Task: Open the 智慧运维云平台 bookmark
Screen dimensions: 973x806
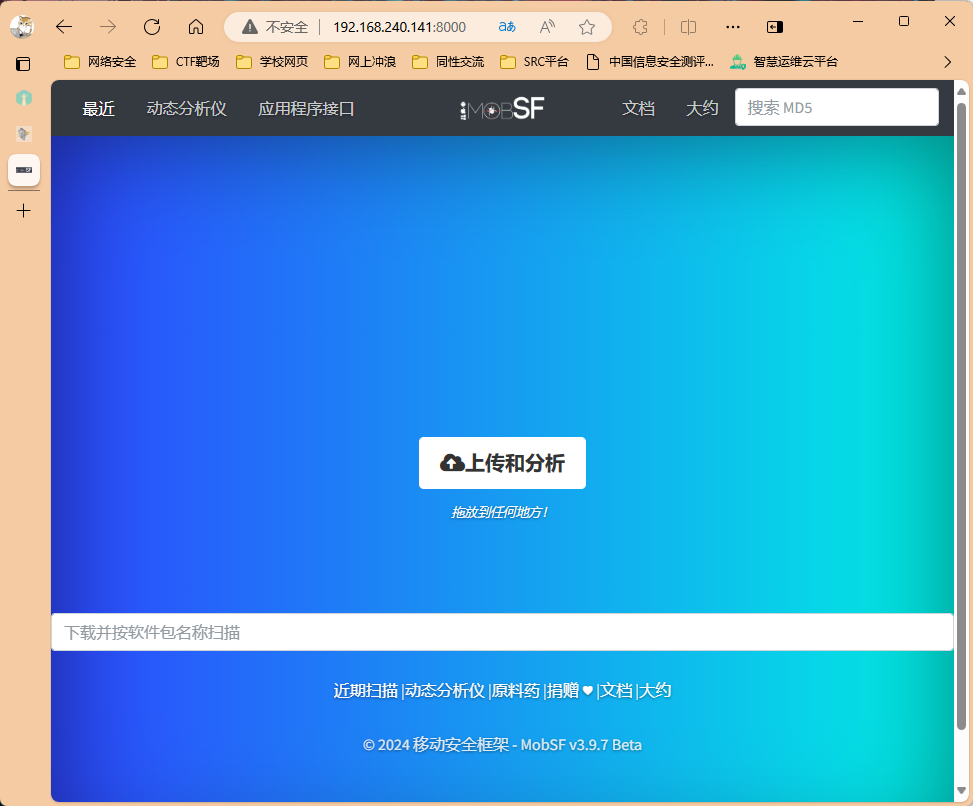Action: (x=784, y=62)
